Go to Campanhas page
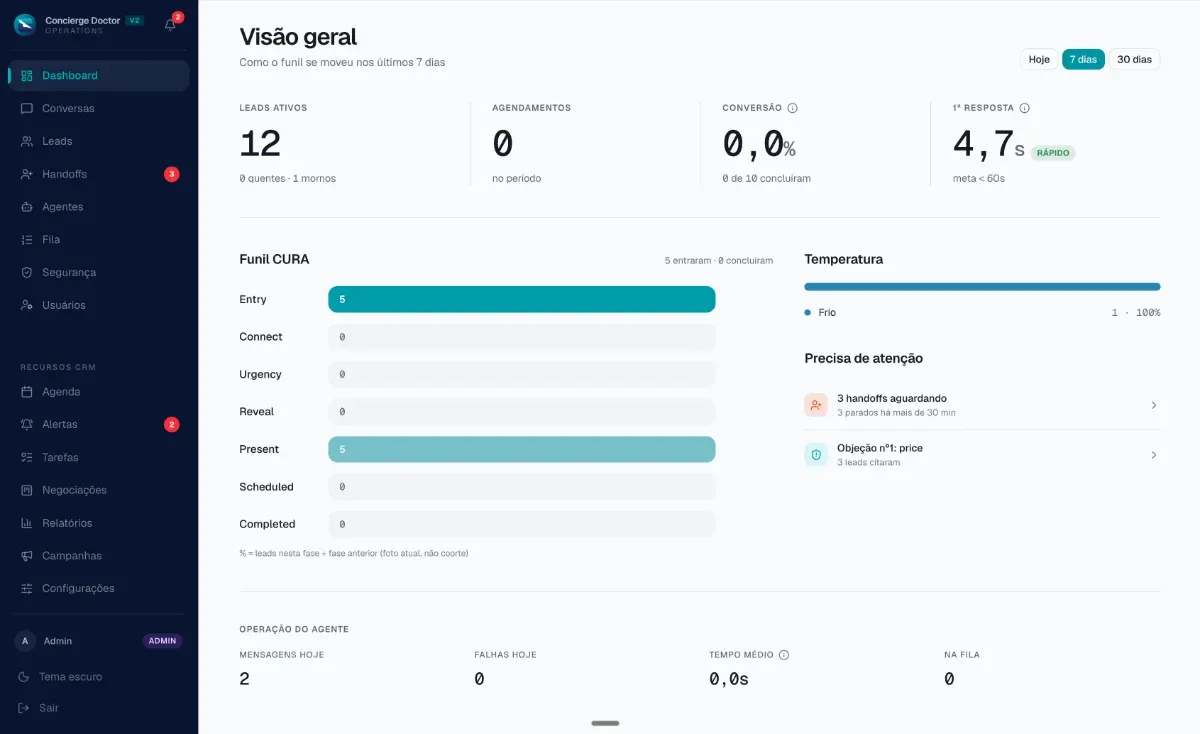The image size is (1200, 734). pos(98,556)
